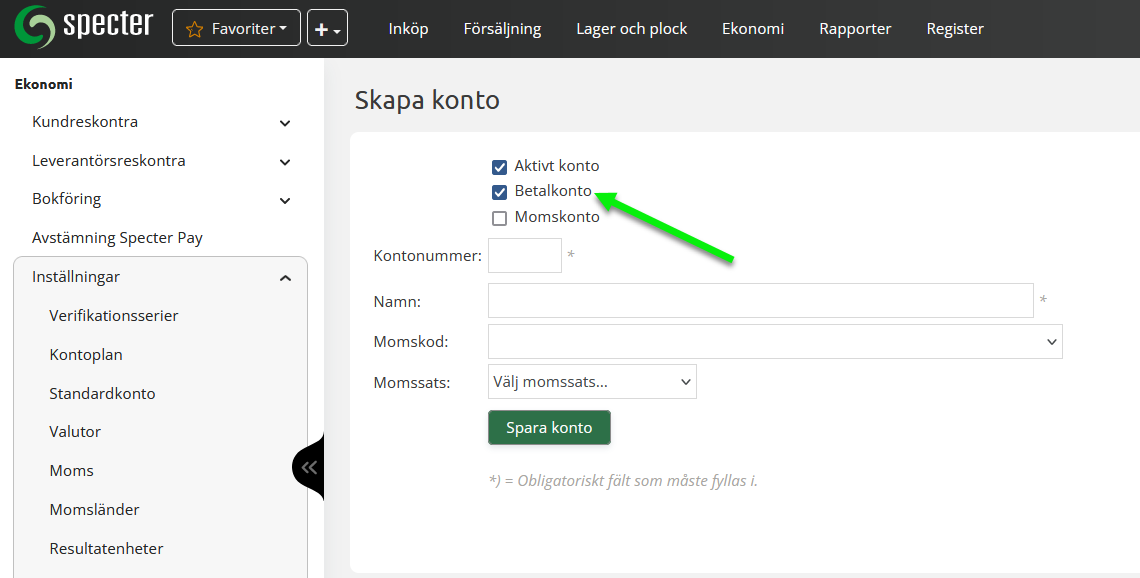Collapse the sidebar with double-arrow handle
The width and height of the screenshot is (1140, 578).
pos(309,467)
